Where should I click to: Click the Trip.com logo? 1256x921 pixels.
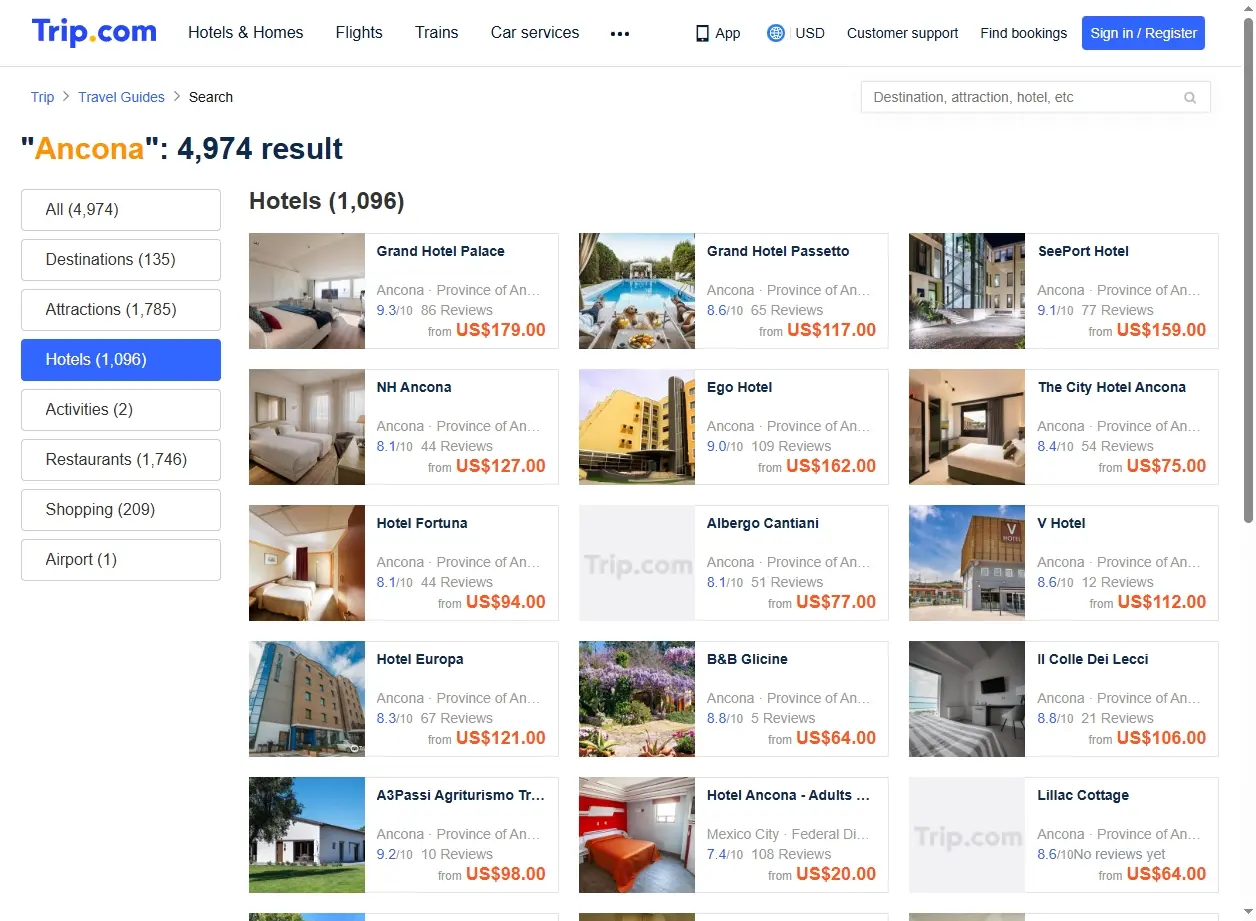[94, 32]
